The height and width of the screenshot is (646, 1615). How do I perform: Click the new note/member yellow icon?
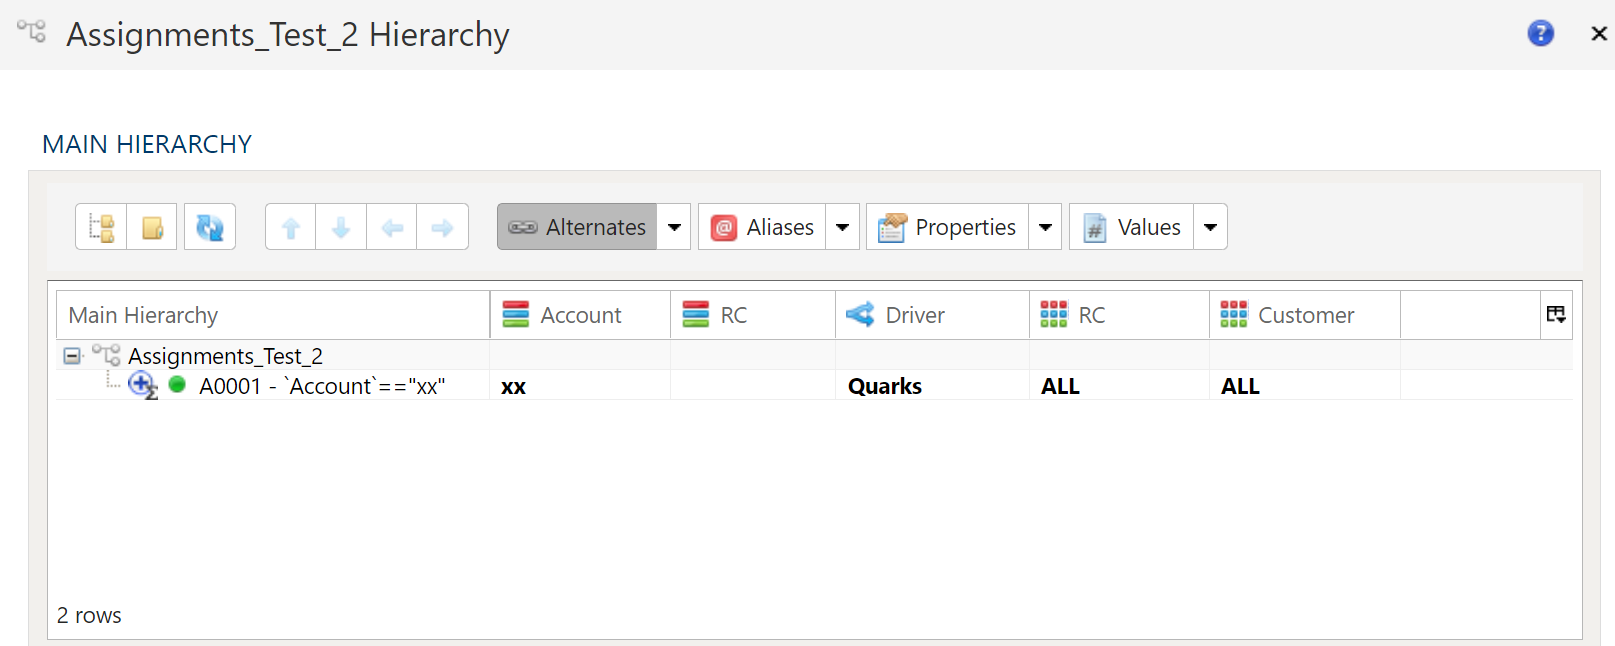[152, 227]
